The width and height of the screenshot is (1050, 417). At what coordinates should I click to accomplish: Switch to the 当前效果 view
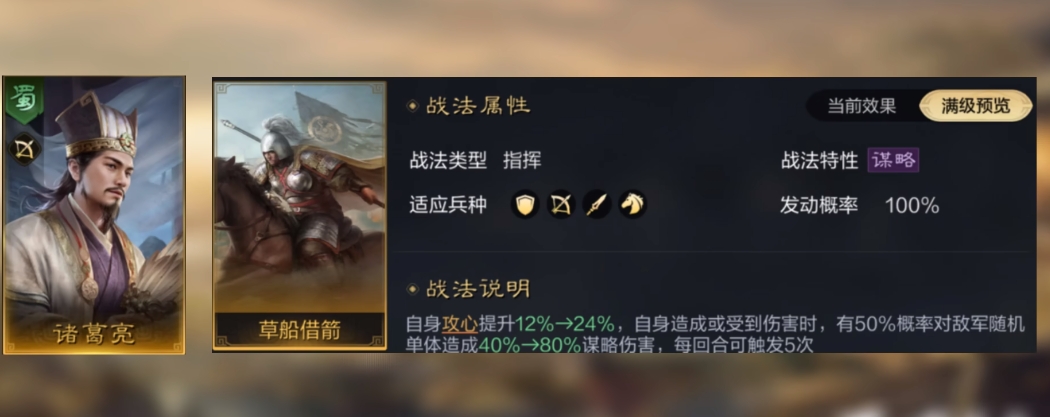862,106
